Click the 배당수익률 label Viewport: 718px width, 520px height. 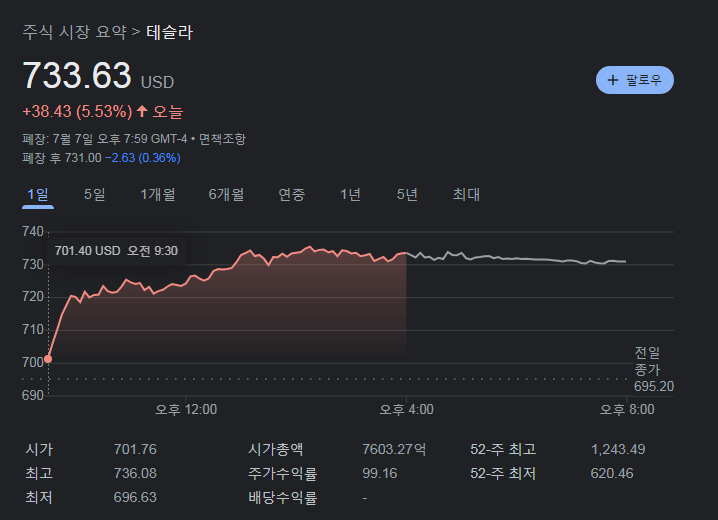click(x=283, y=497)
